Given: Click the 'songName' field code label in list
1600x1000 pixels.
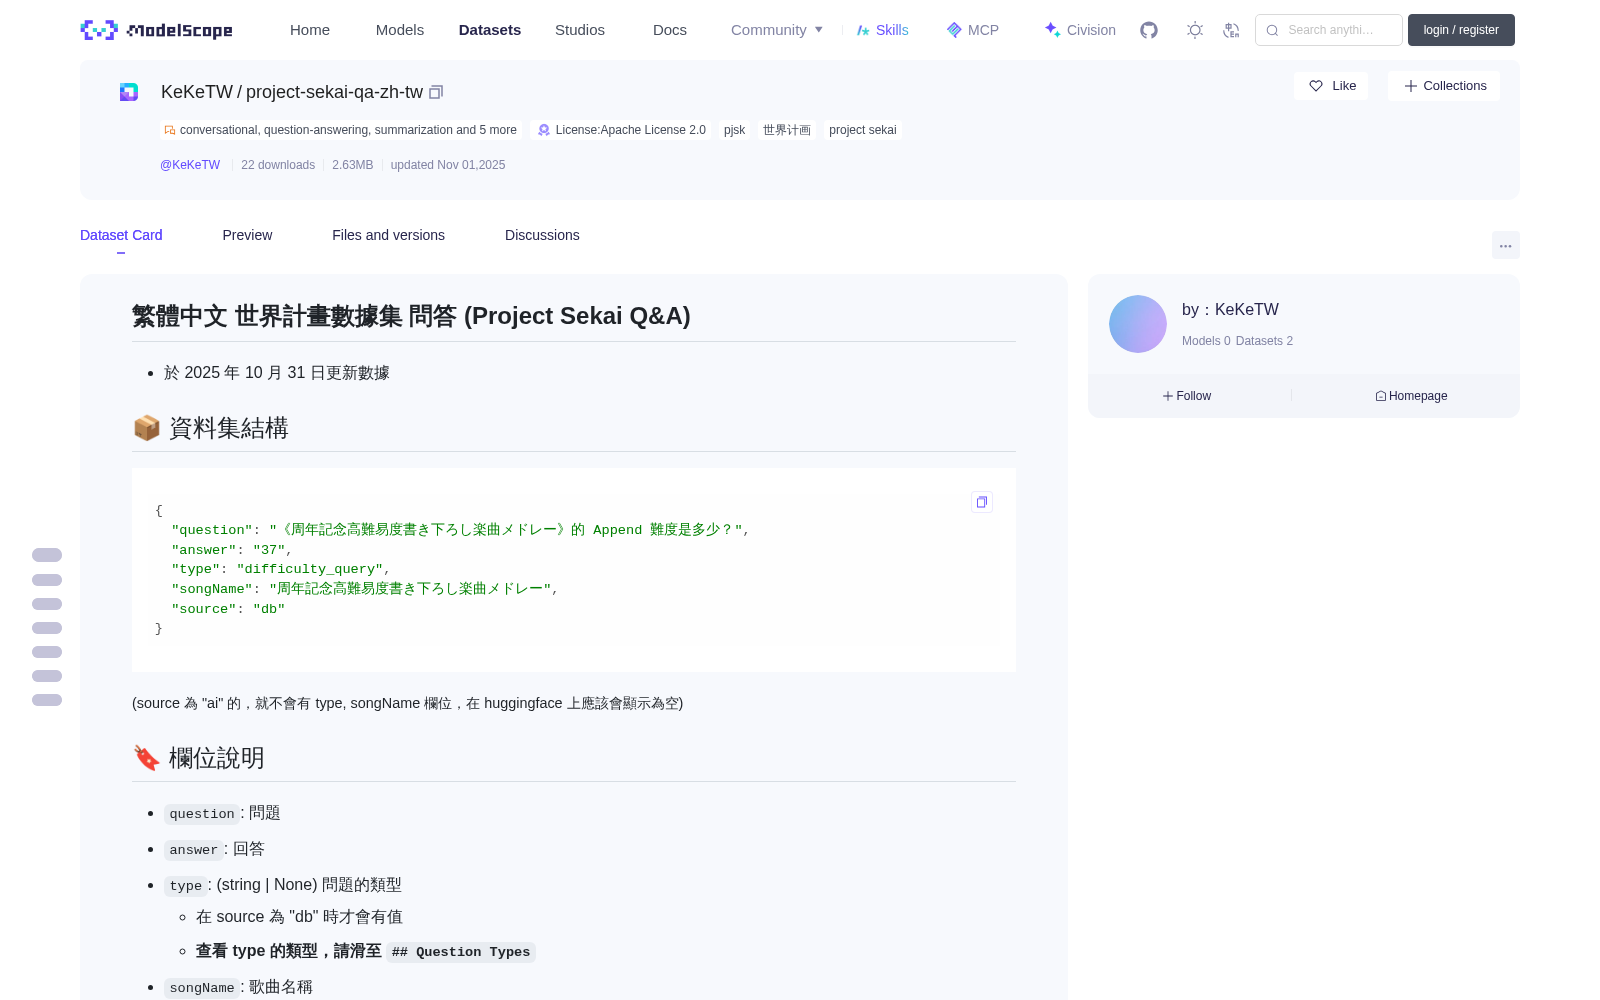Looking at the screenshot, I should click(202, 988).
